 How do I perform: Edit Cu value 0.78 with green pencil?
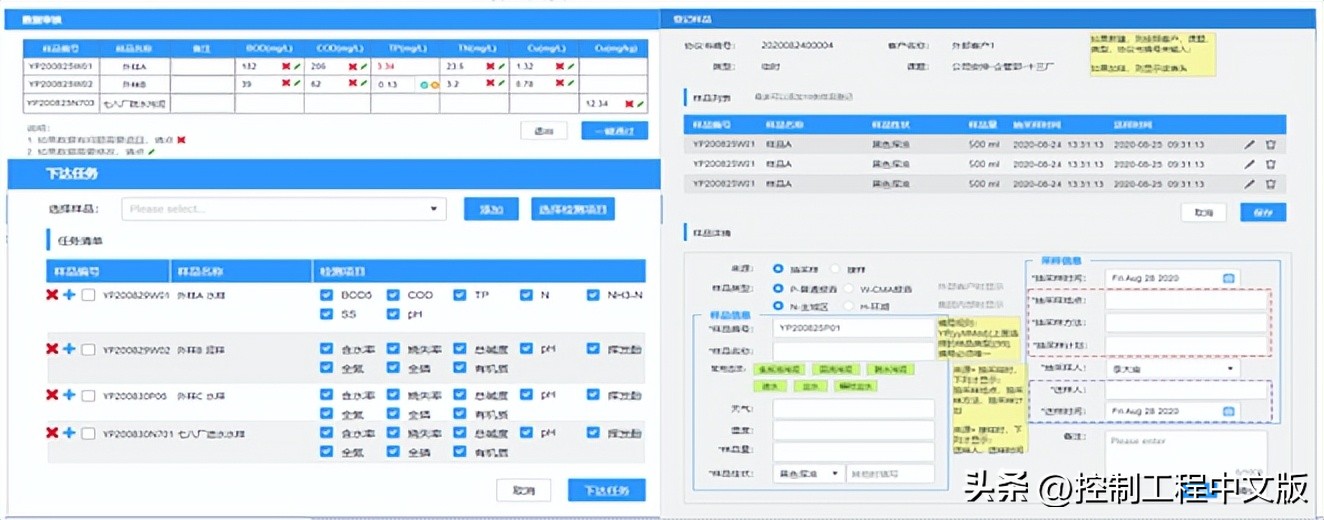tap(569, 84)
